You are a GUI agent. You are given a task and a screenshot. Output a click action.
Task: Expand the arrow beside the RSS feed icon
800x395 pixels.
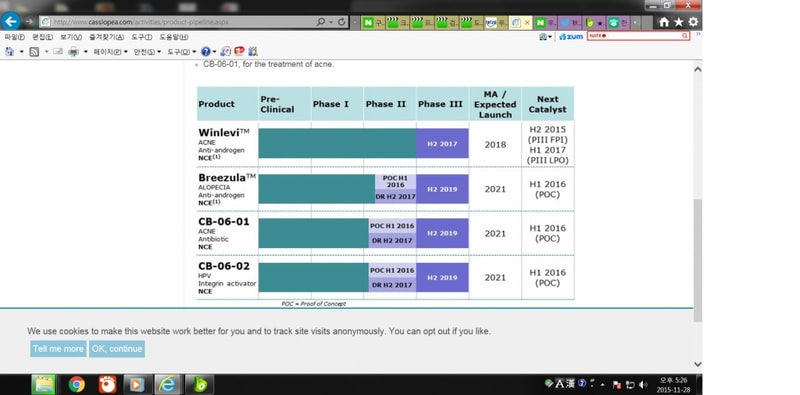tap(46, 52)
